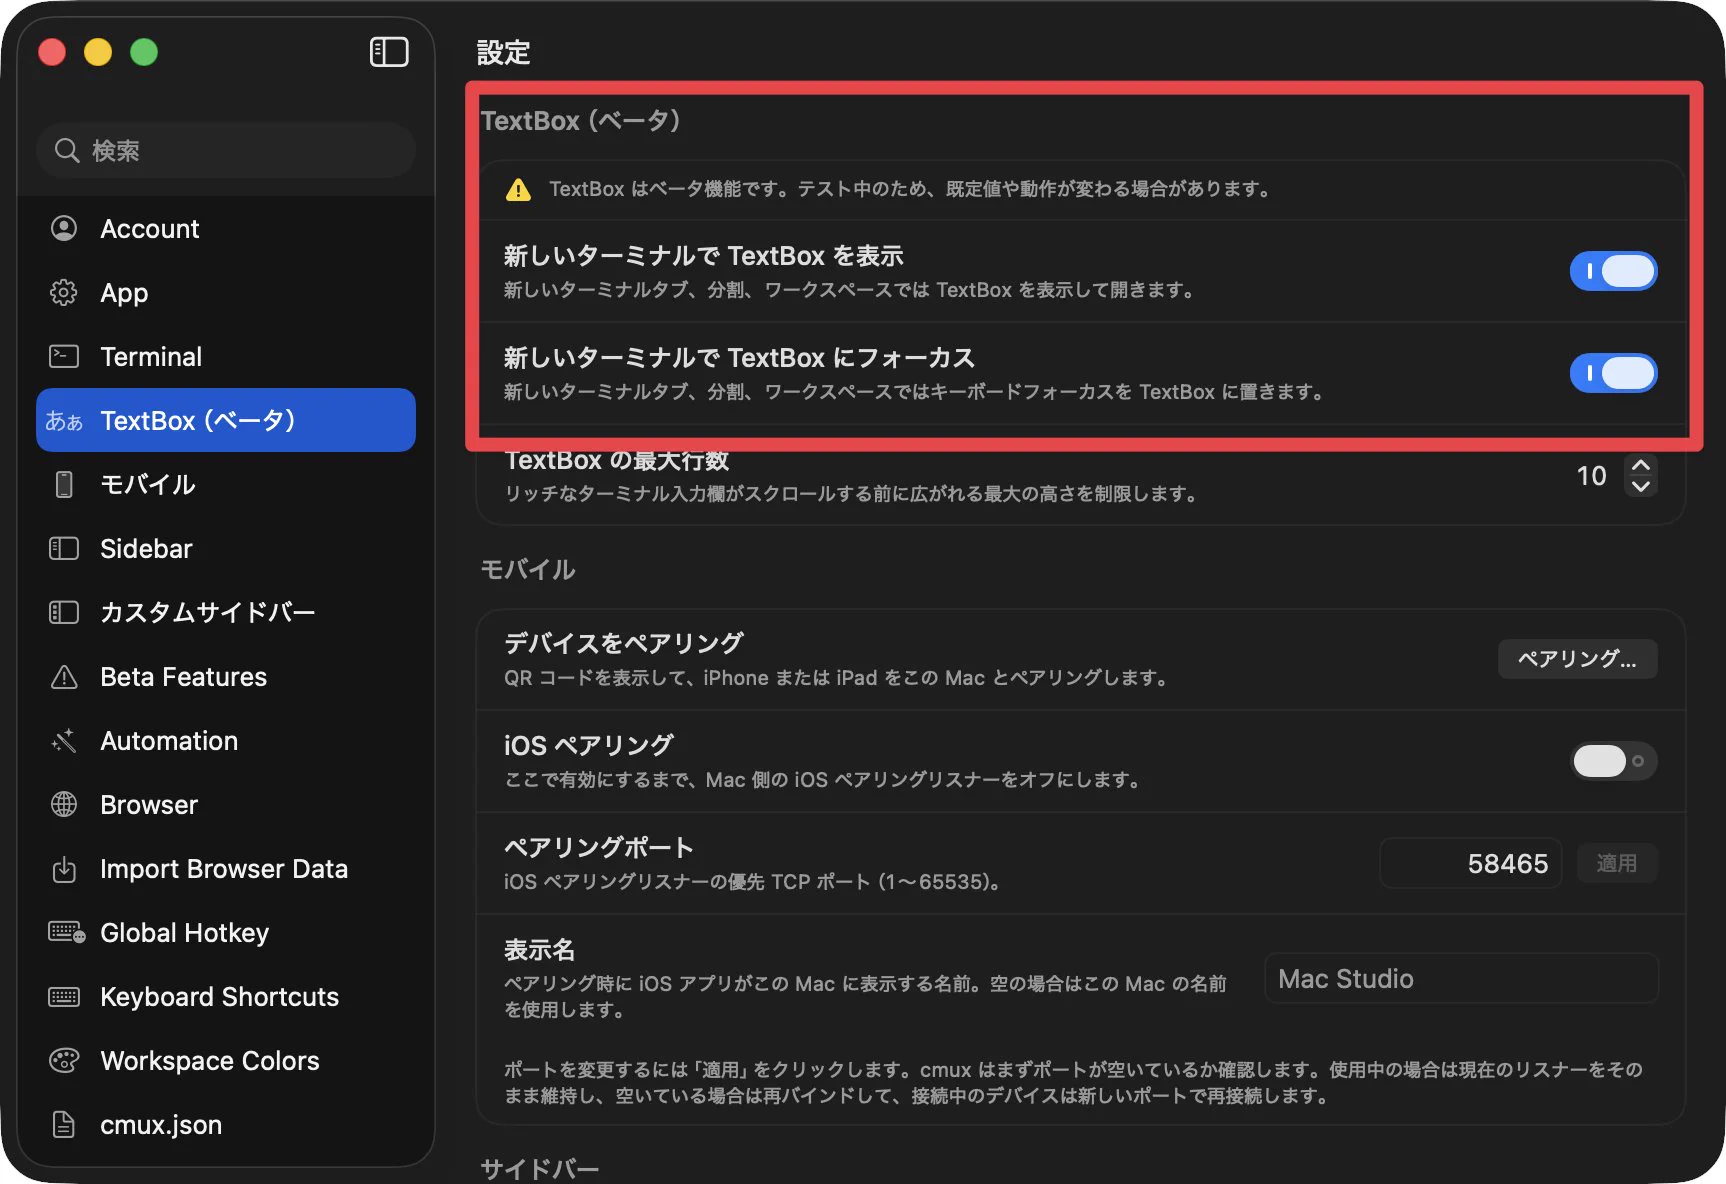This screenshot has width=1726, height=1184.
Task: Click the Sidebar panel icon in list
Action: click(x=64, y=548)
